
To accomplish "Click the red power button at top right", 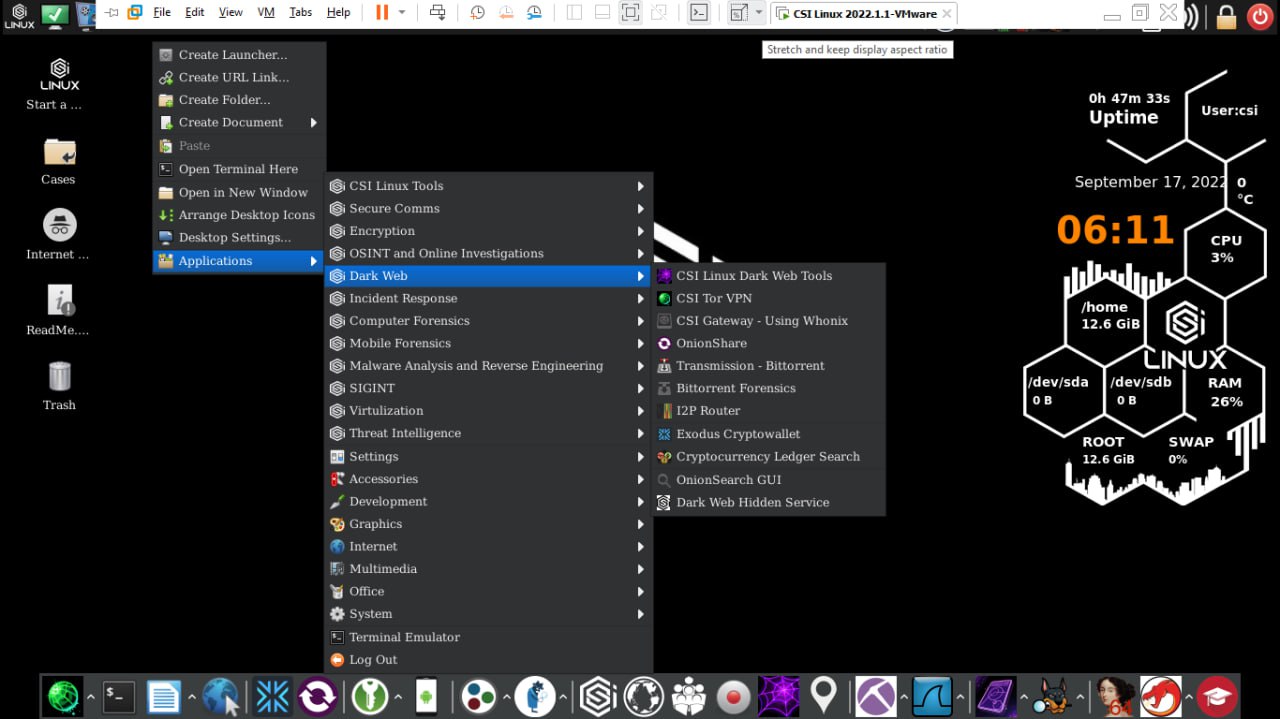I will [1258, 17].
